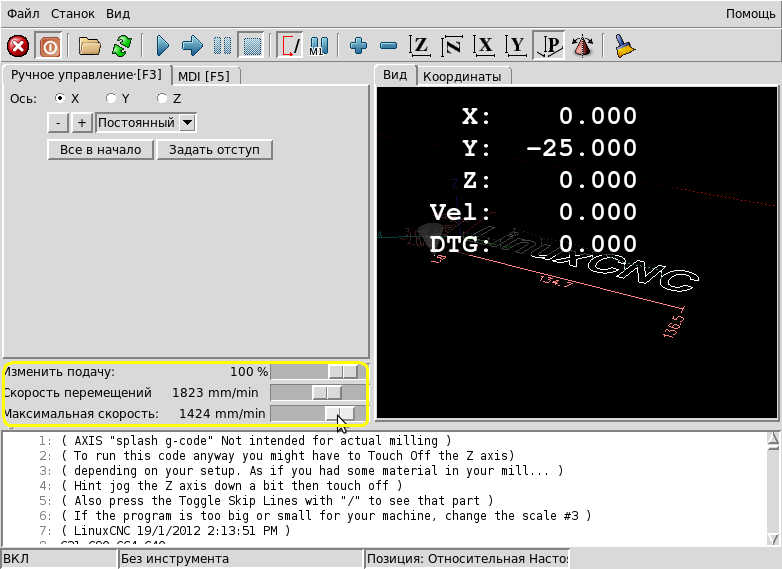Jog positive with the plus button
Screen dimensions: 782x569
[x=82, y=123]
